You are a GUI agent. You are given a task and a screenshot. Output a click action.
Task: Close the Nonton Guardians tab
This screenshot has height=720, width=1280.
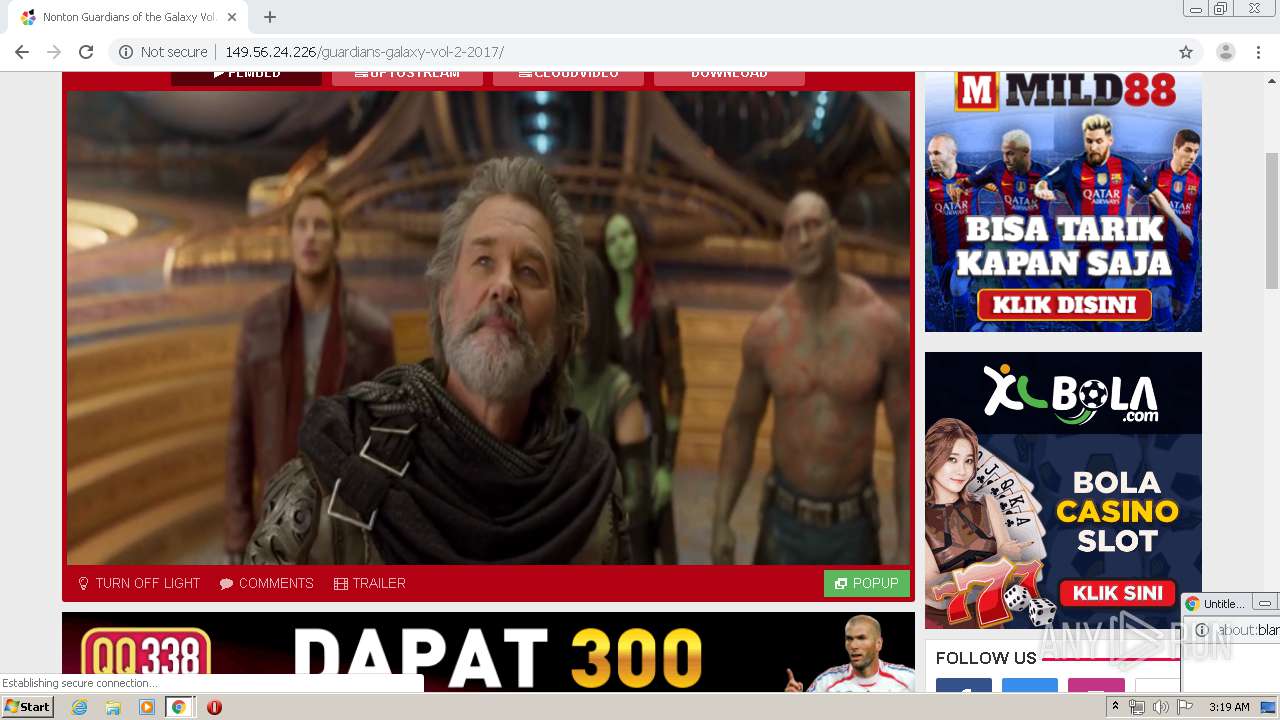pos(232,17)
